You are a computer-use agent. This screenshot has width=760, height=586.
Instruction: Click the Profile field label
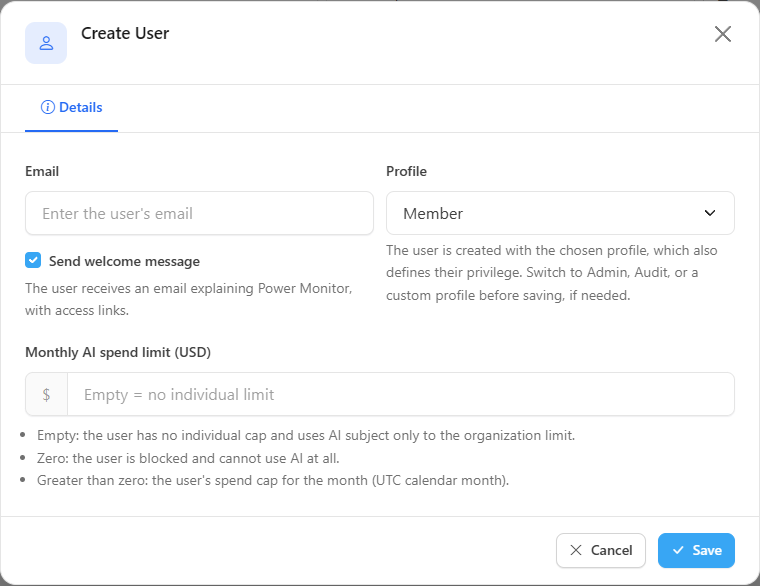[406, 171]
